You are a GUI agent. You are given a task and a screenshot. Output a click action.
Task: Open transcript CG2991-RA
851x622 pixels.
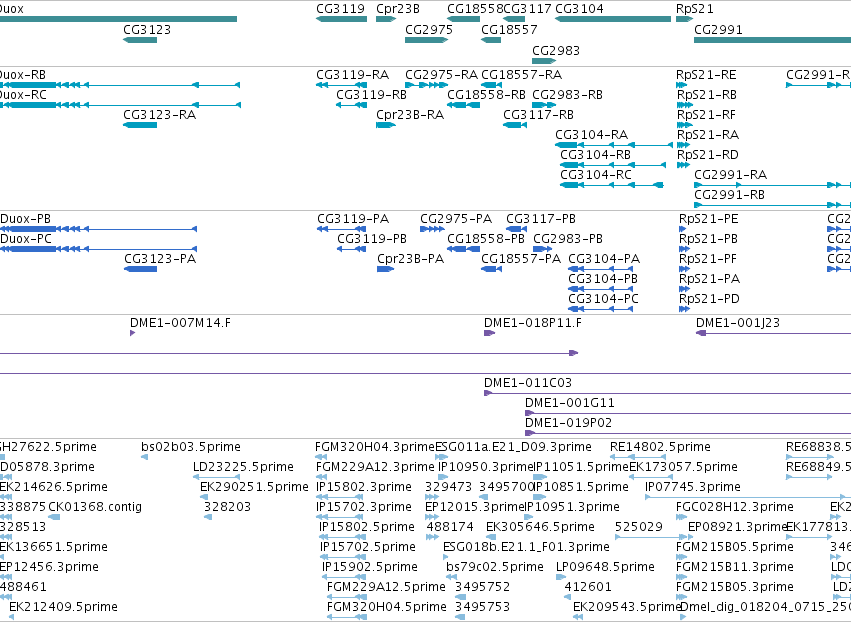click(731, 175)
